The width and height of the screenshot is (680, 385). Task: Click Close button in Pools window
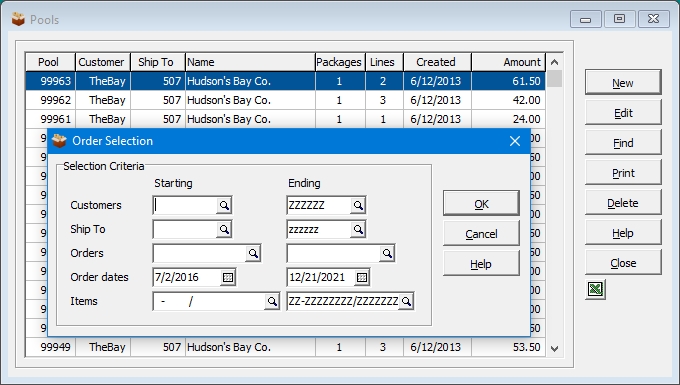(x=623, y=263)
